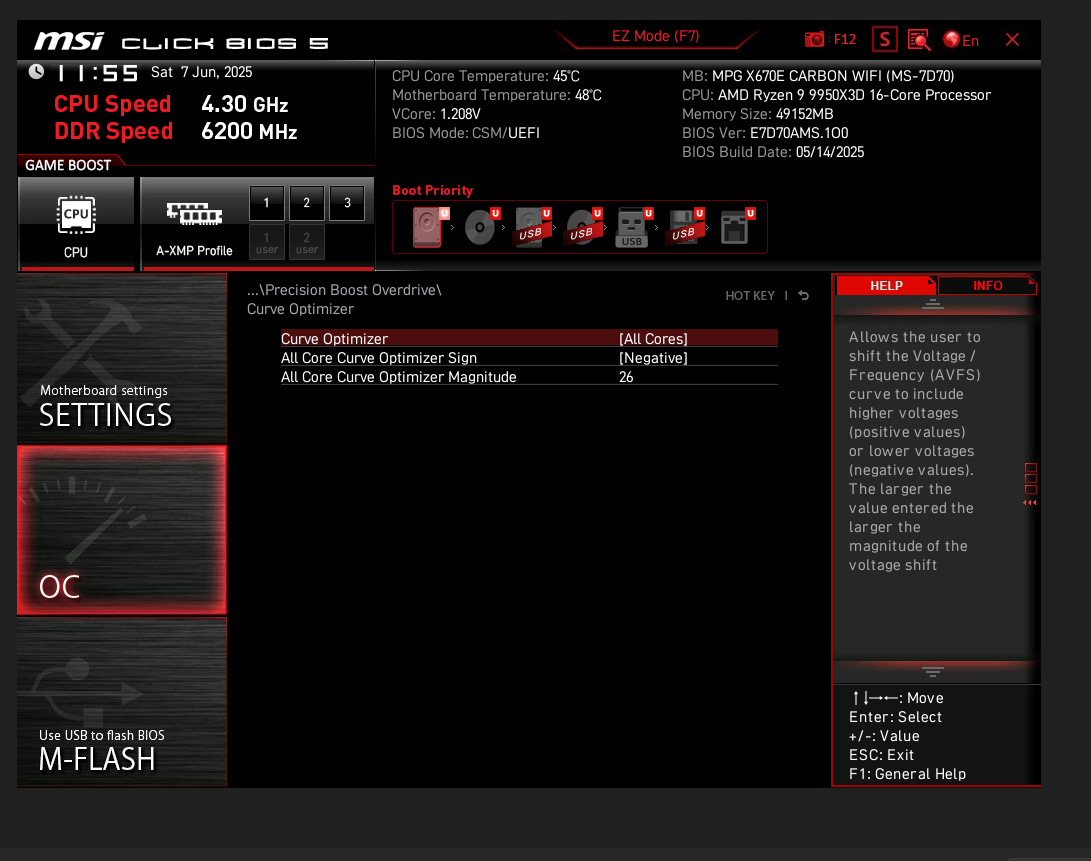Click the DDR Speed 6200 MHz readout

[x=176, y=131]
